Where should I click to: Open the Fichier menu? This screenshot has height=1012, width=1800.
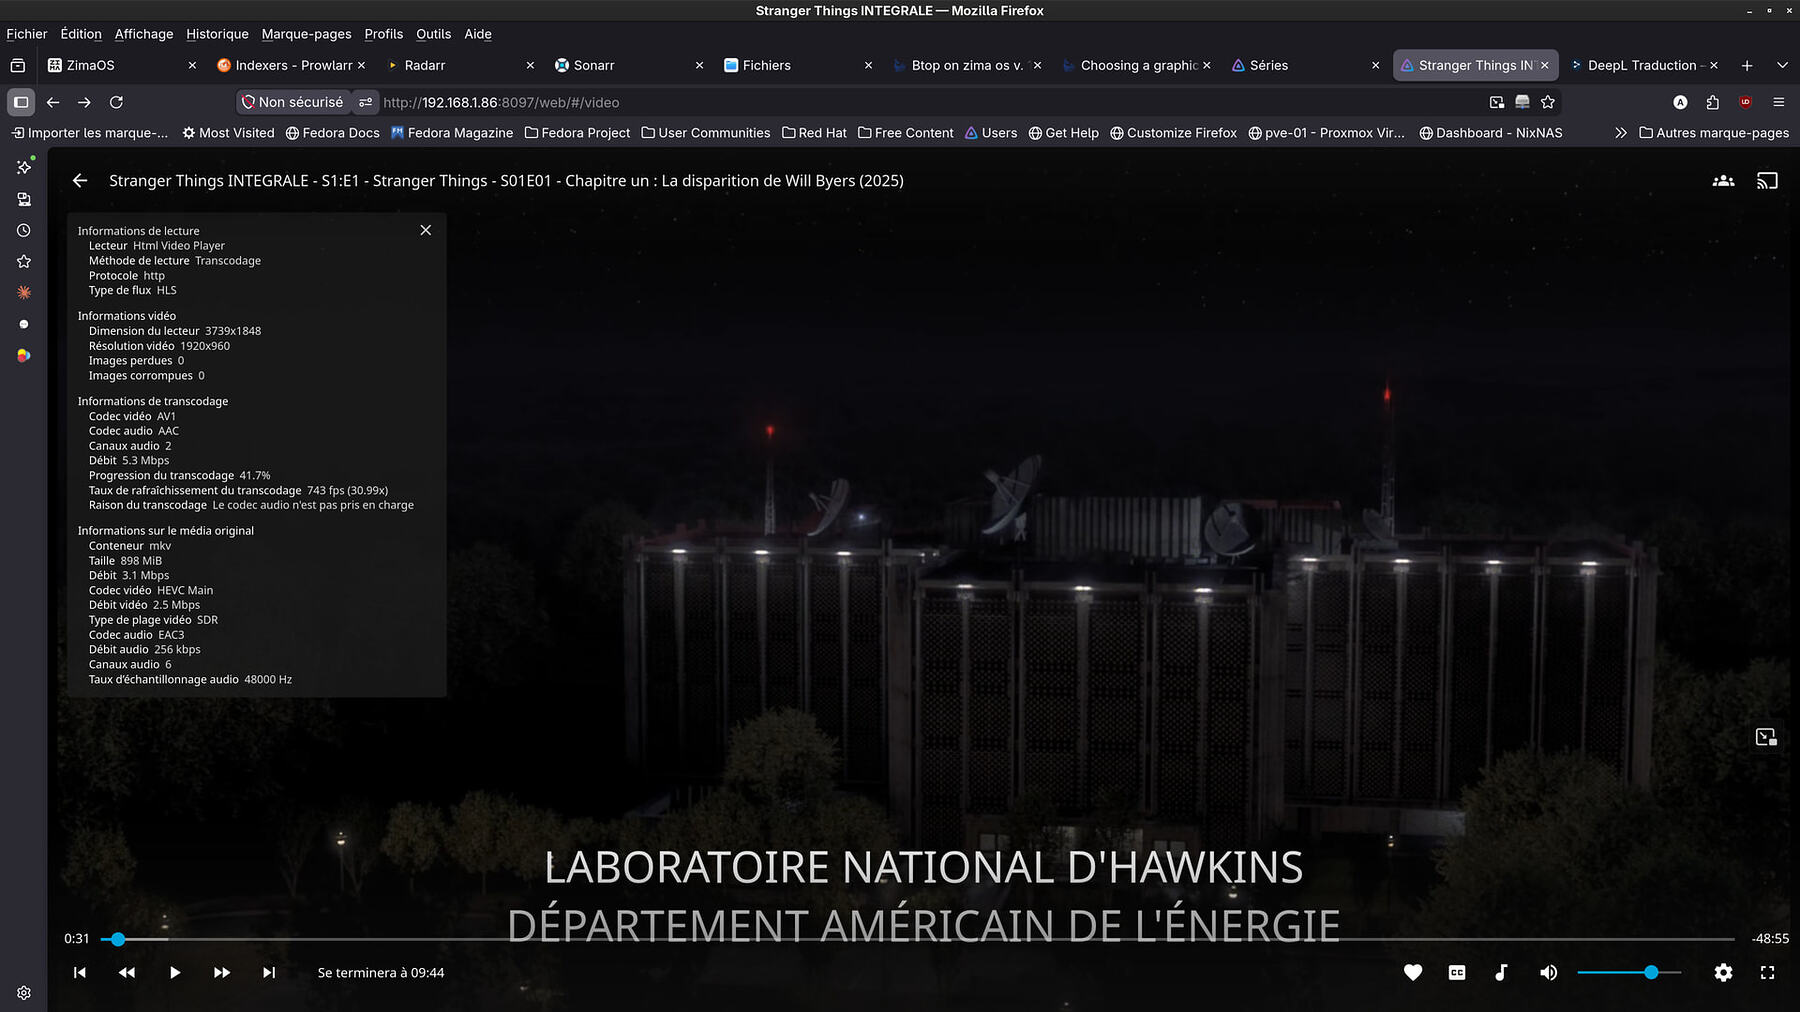click(27, 34)
